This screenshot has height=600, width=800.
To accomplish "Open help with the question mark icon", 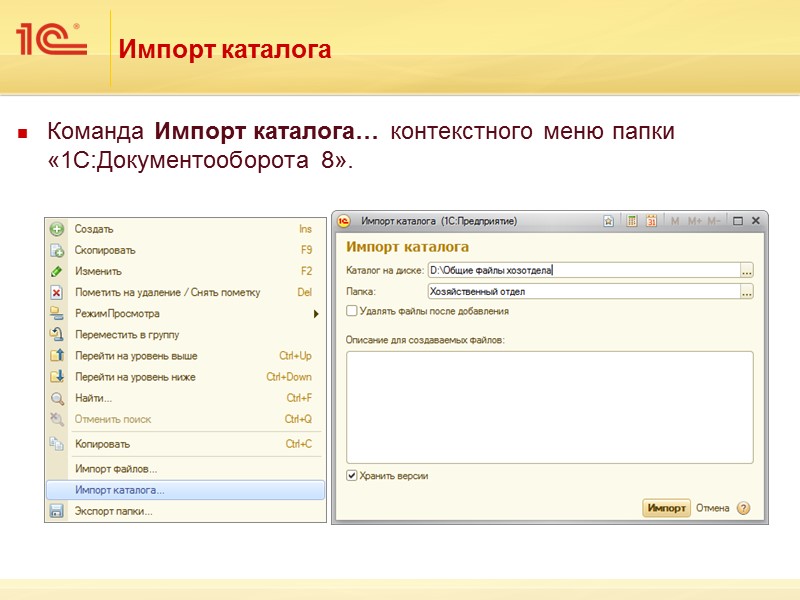I will 744,508.
